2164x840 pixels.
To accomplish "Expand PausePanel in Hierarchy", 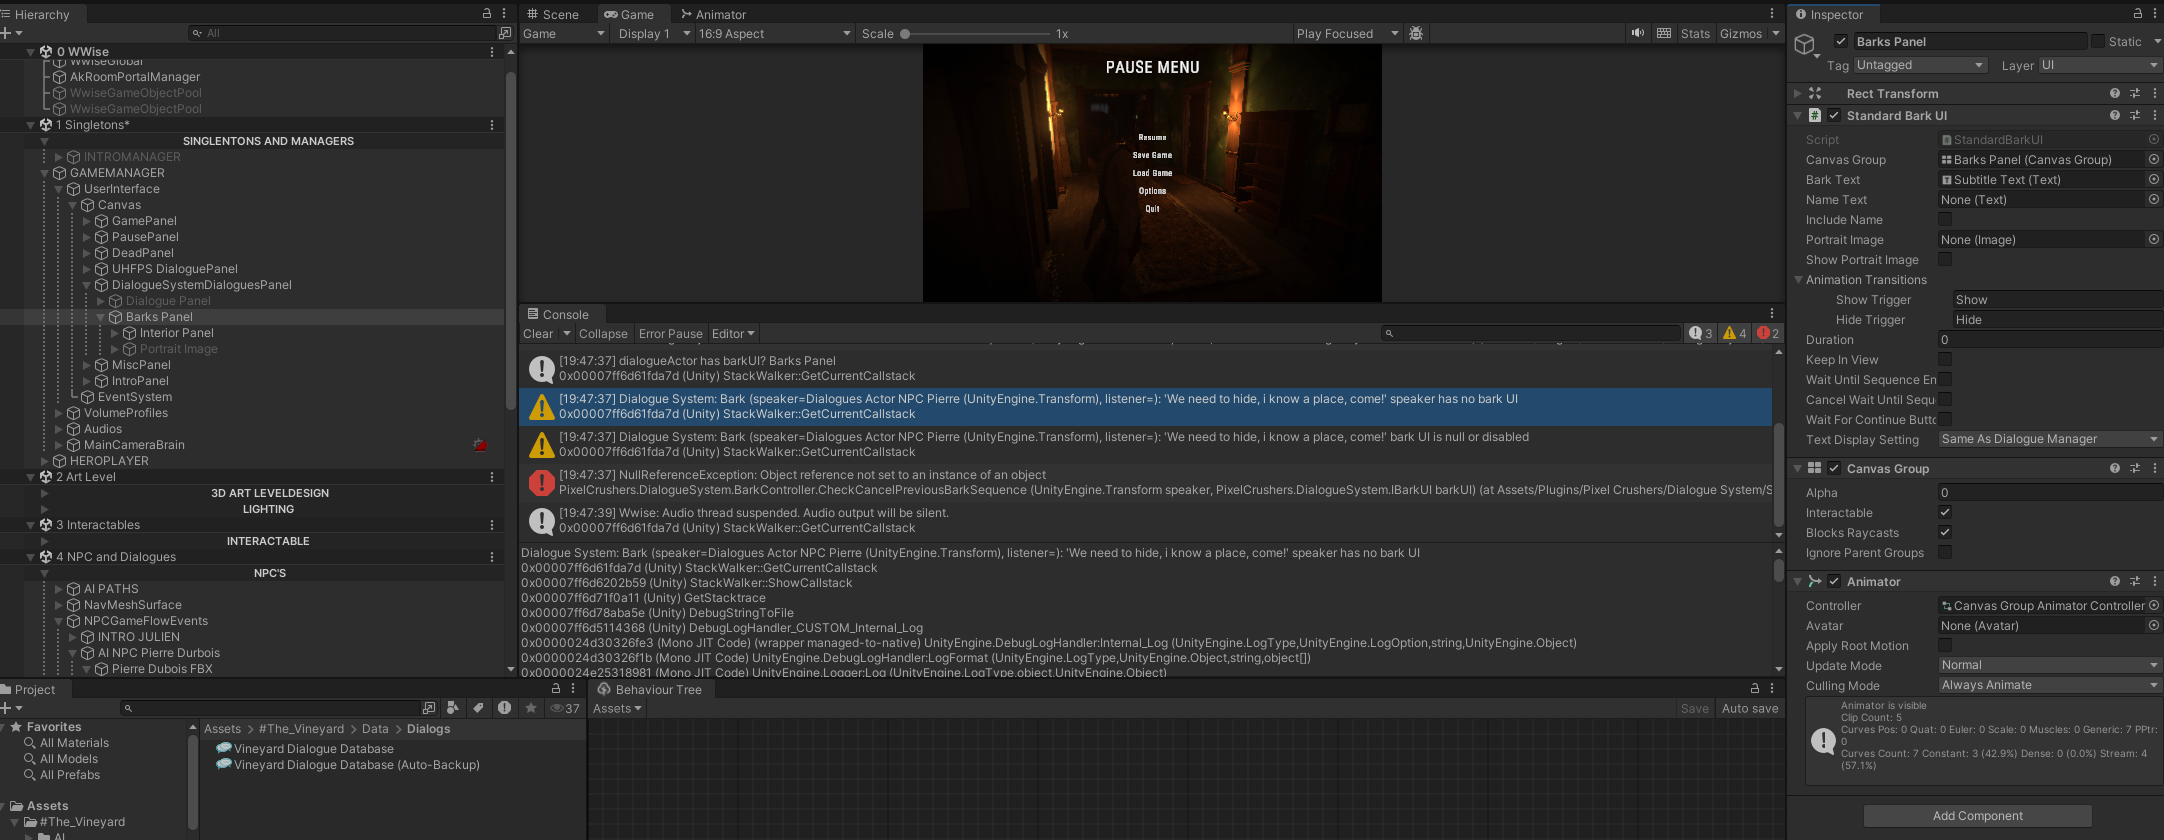I will [x=87, y=237].
